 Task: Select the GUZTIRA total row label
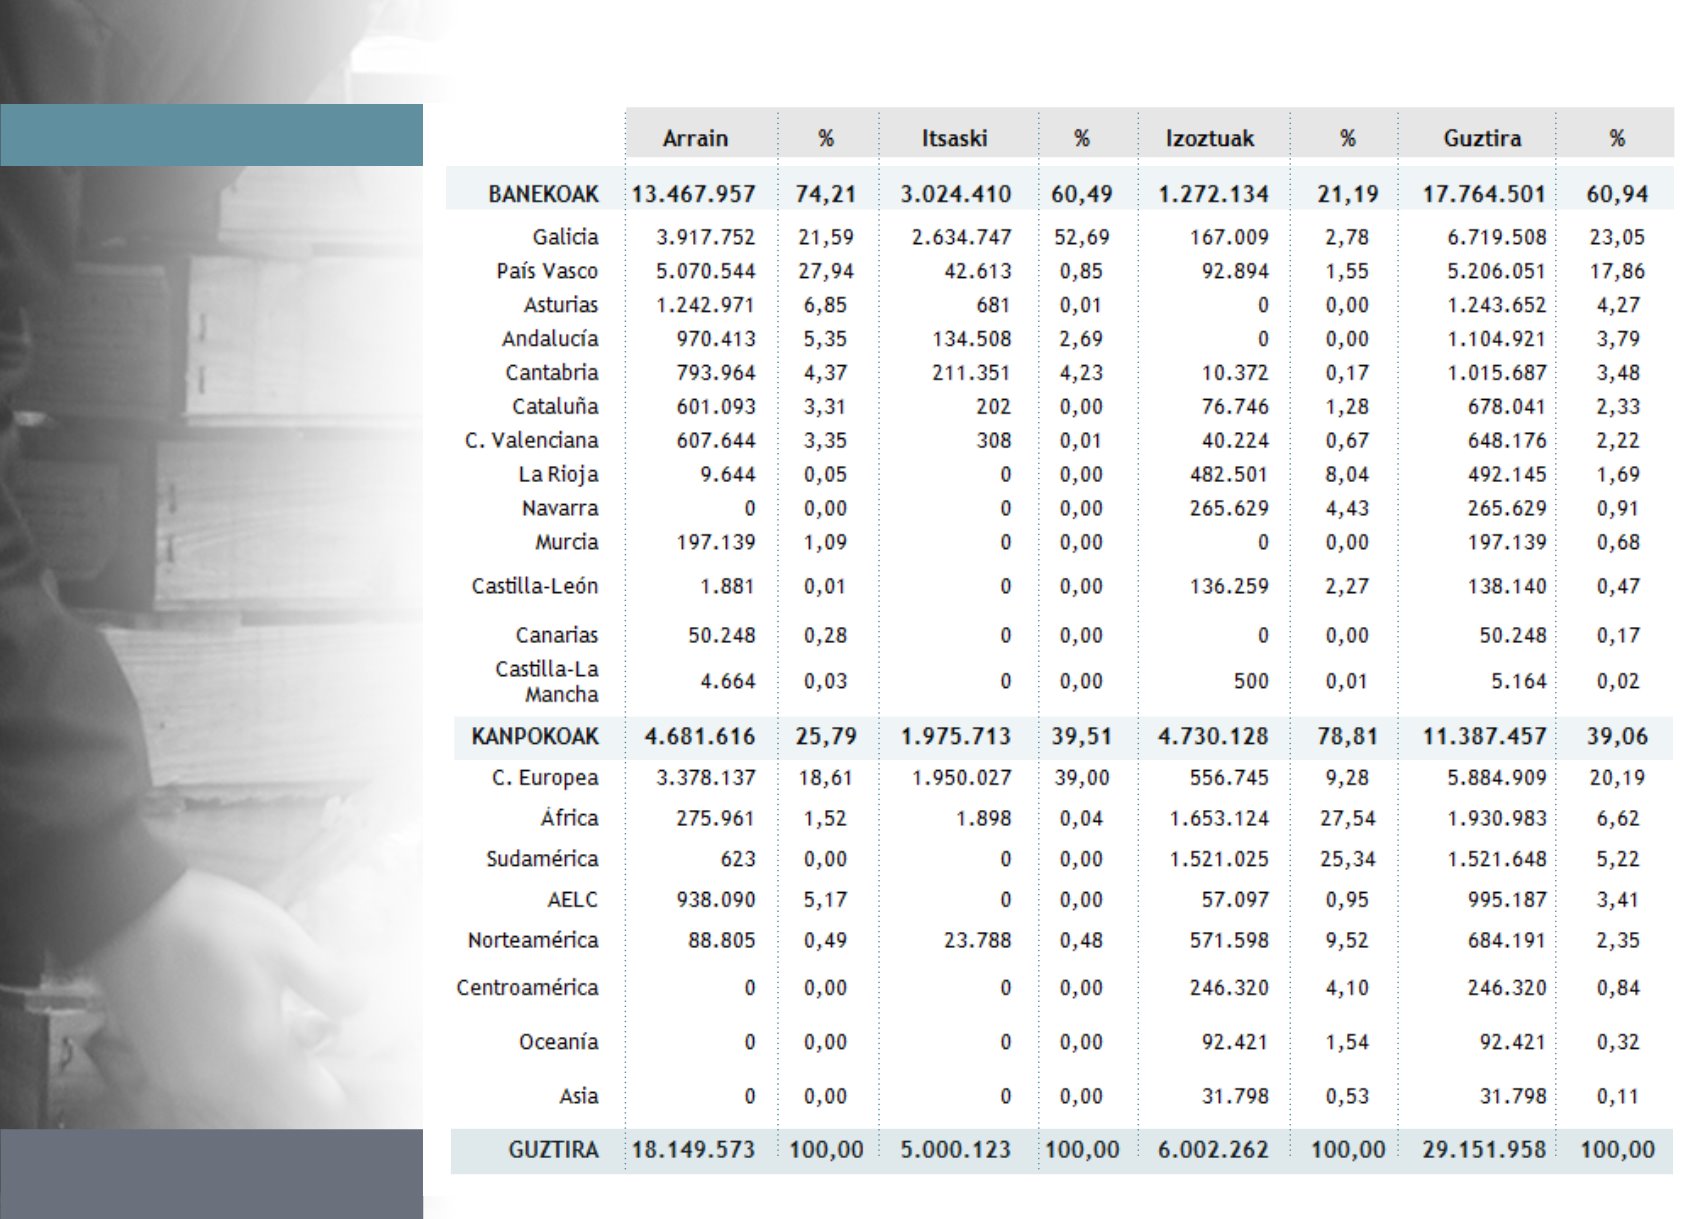pos(553,1150)
